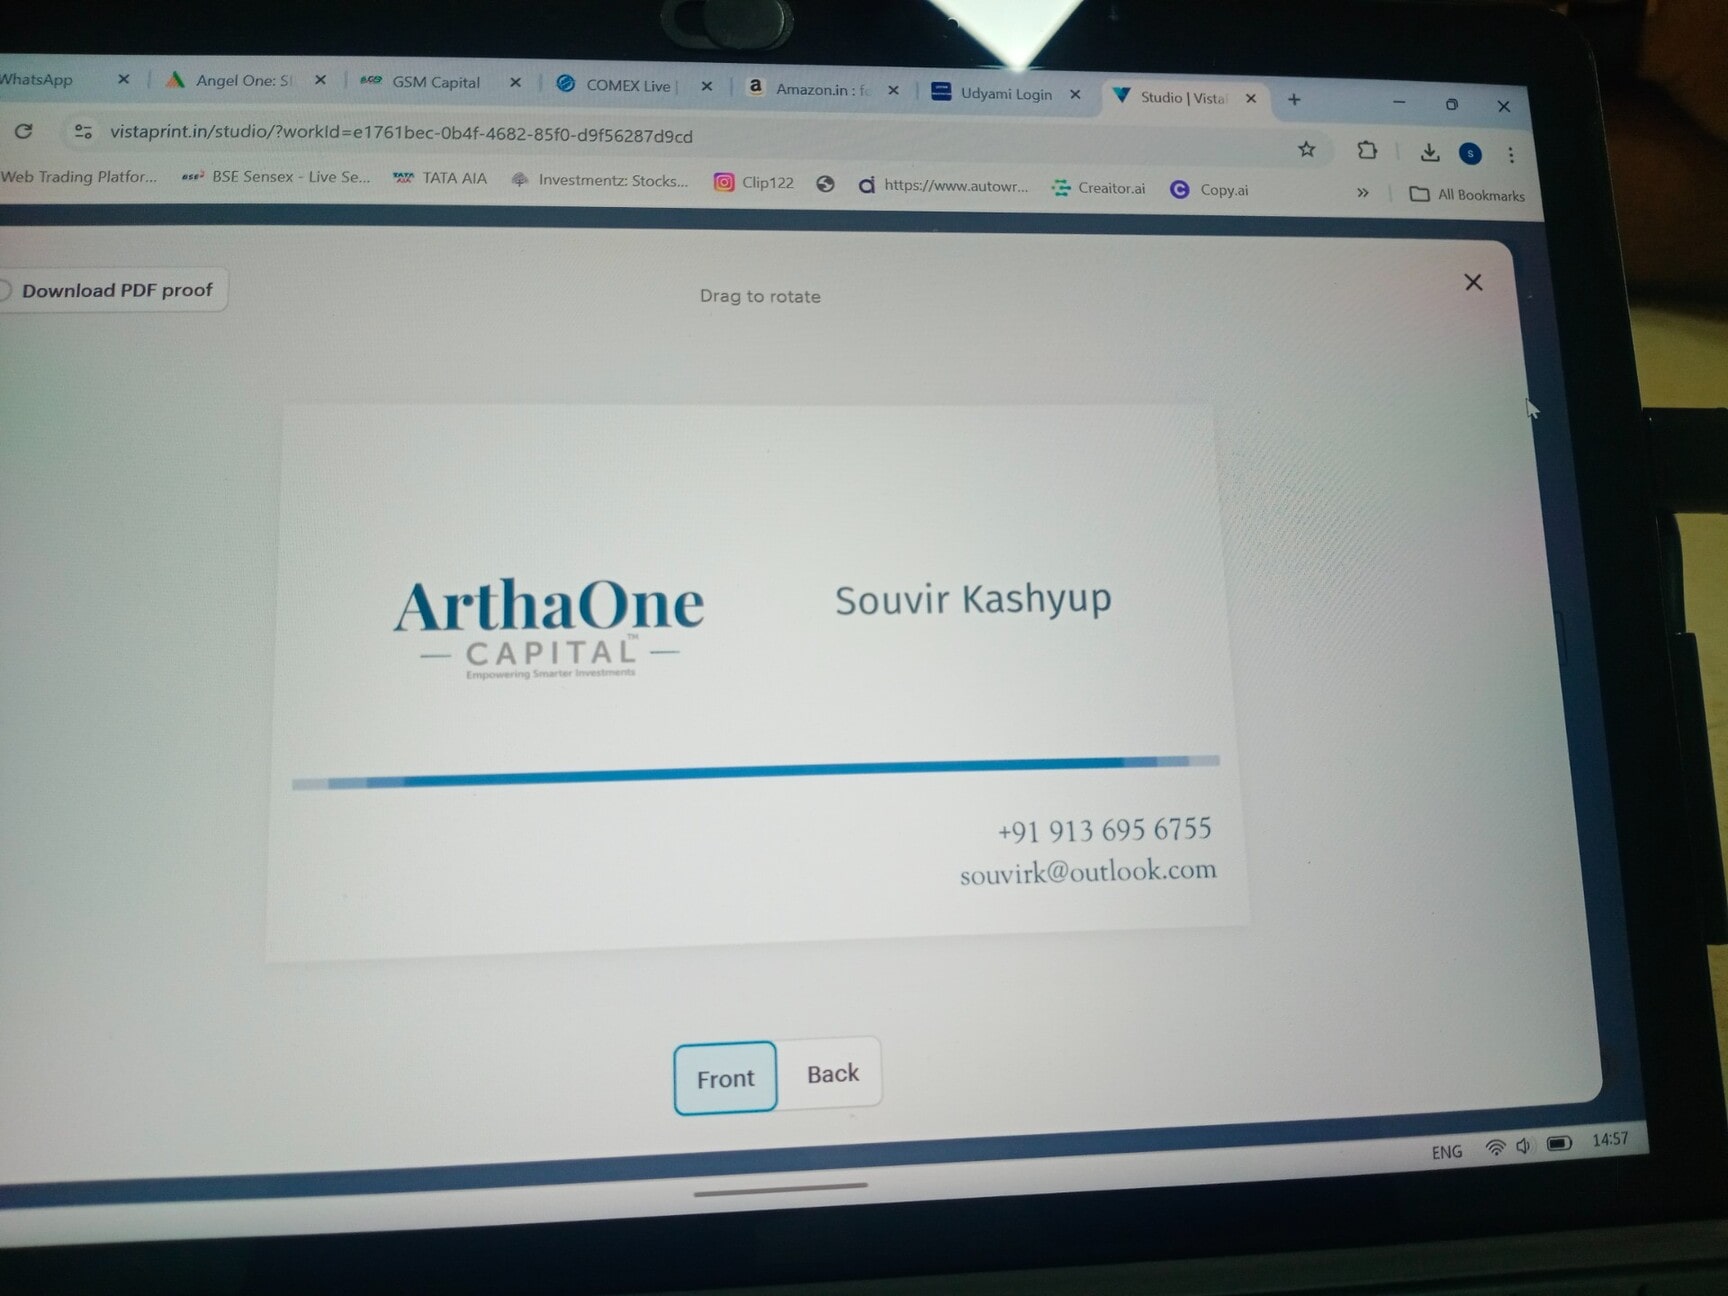Click the business card front preview

pos(755,680)
